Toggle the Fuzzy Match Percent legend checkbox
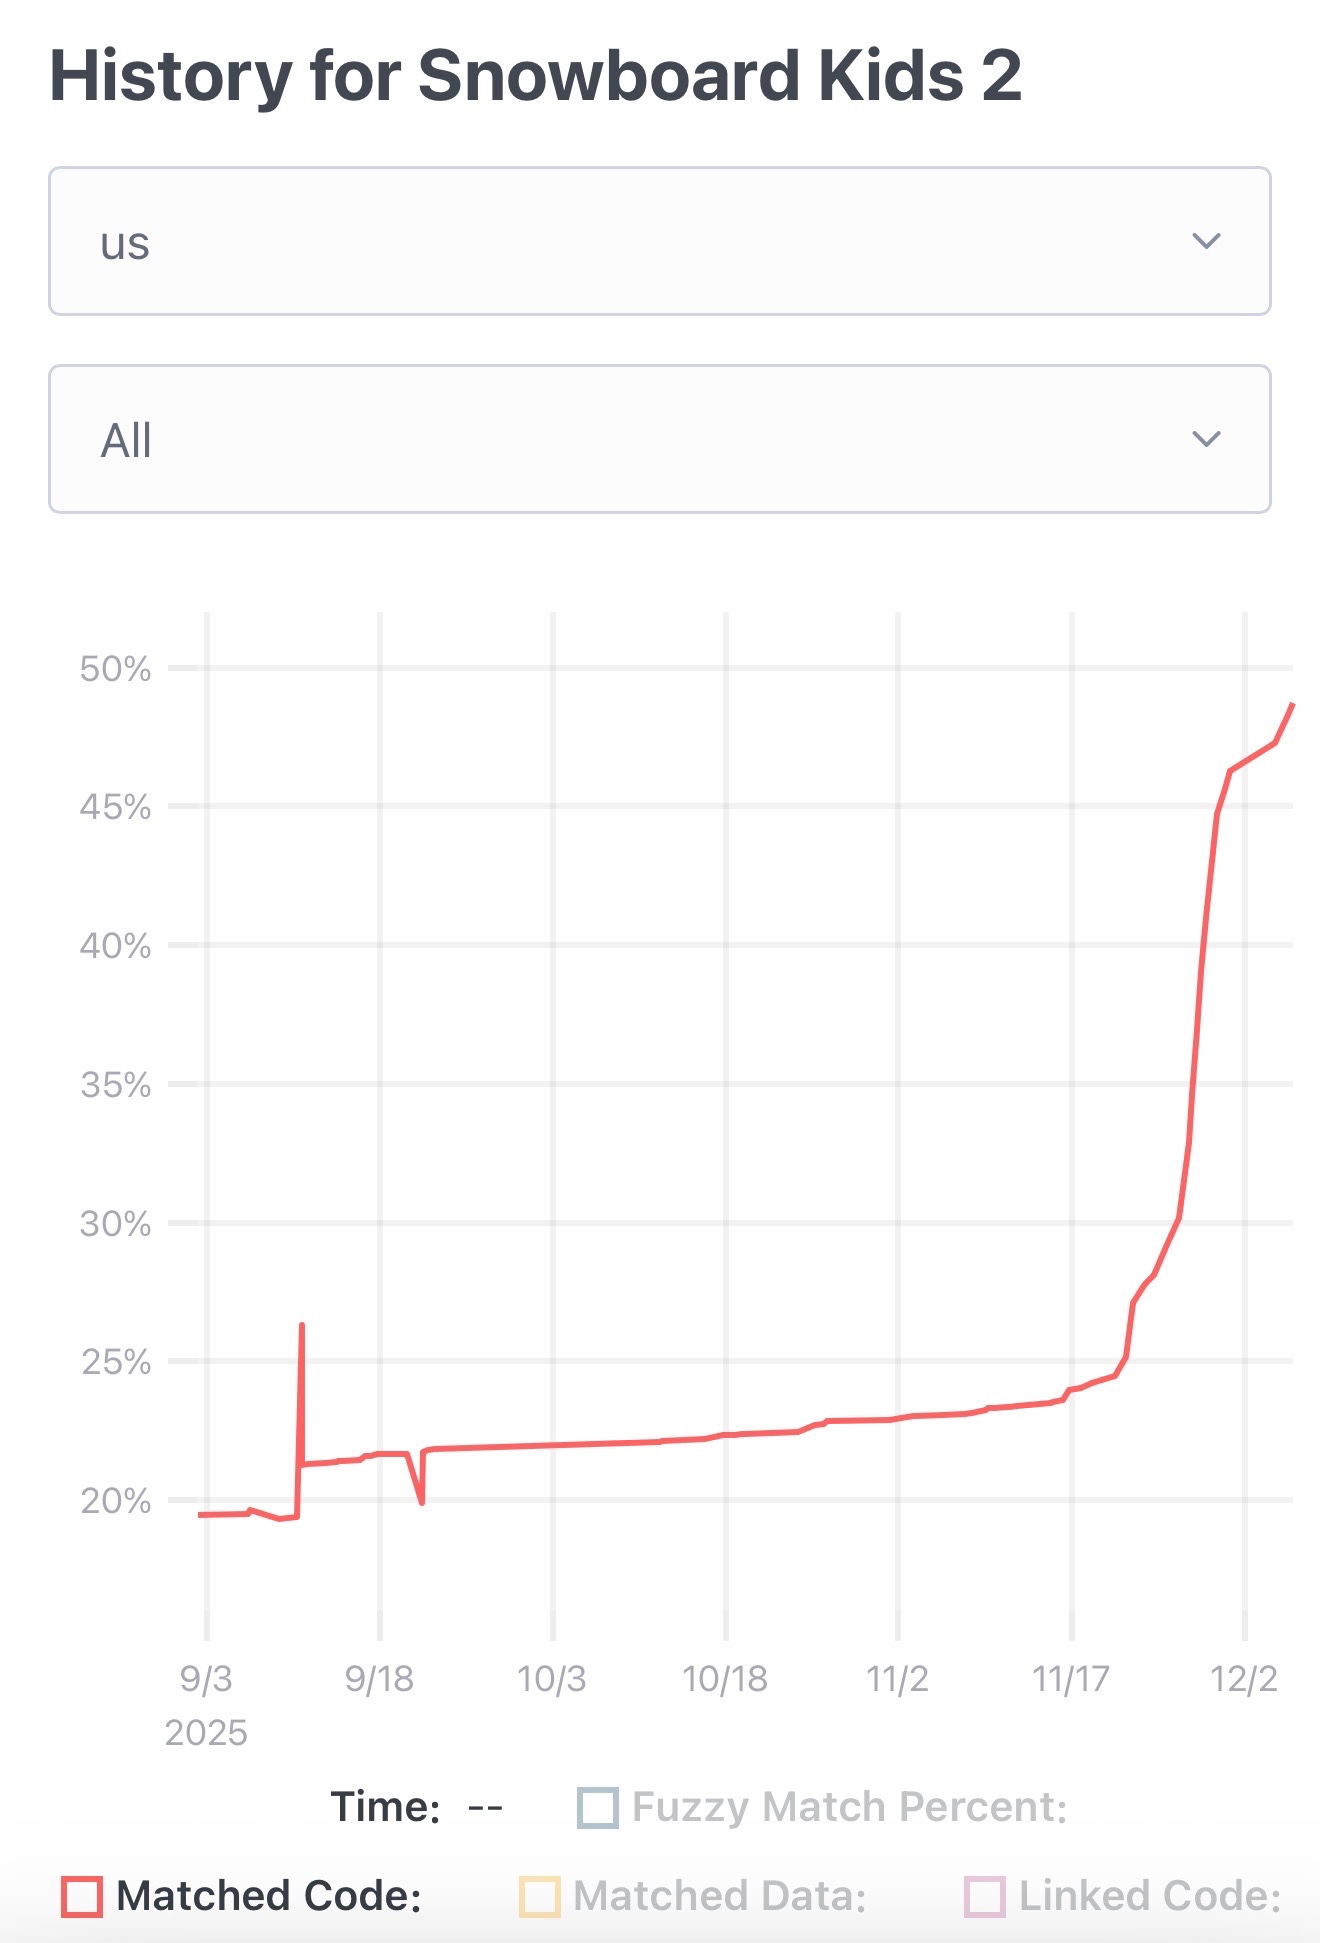The height and width of the screenshot is (1943, 1320). [600, 1806]
